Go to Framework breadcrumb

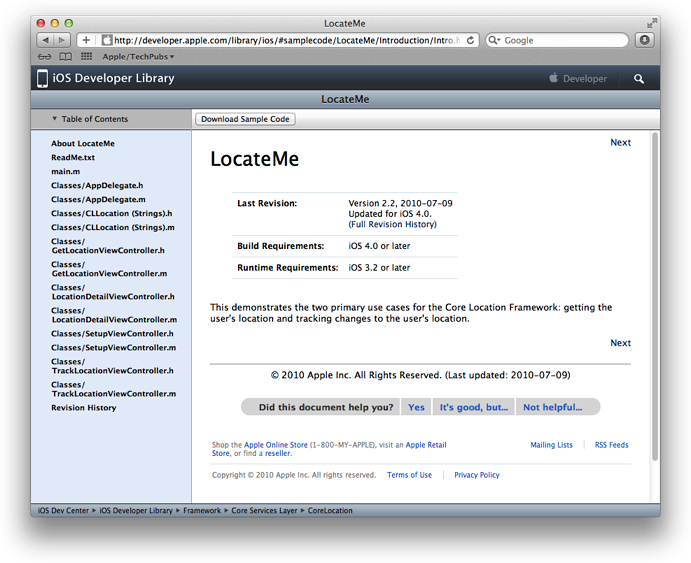pyautogui.click(x=202, y=511)
